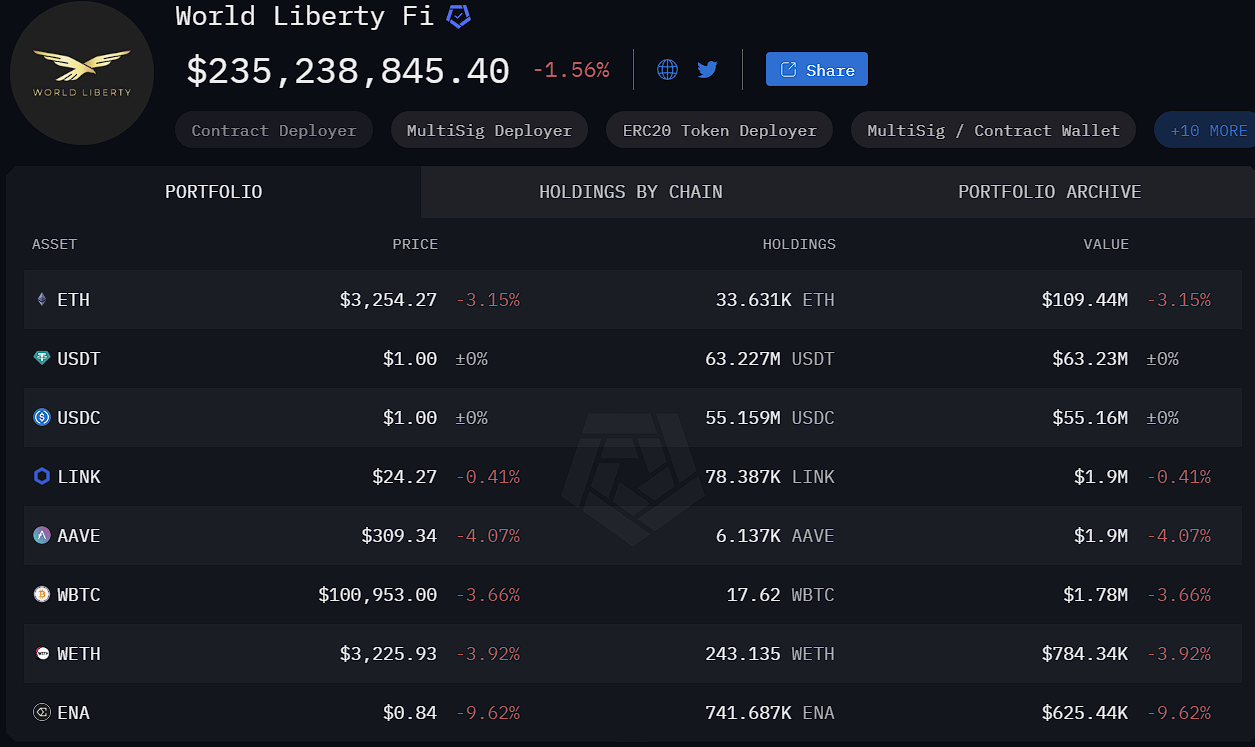The height and width of the screenshot is (747, 1255).
Task: Open the ENA asset link
Action: tap(73, 713)
